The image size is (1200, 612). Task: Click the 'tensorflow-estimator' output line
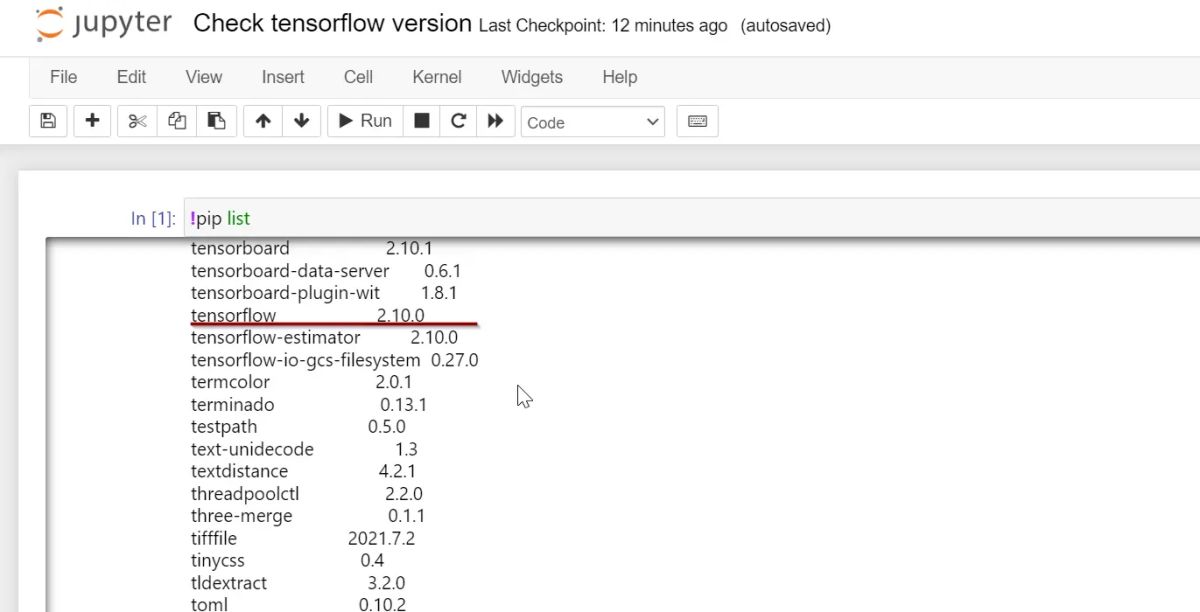pyautogui.click(x=324, y=337)
